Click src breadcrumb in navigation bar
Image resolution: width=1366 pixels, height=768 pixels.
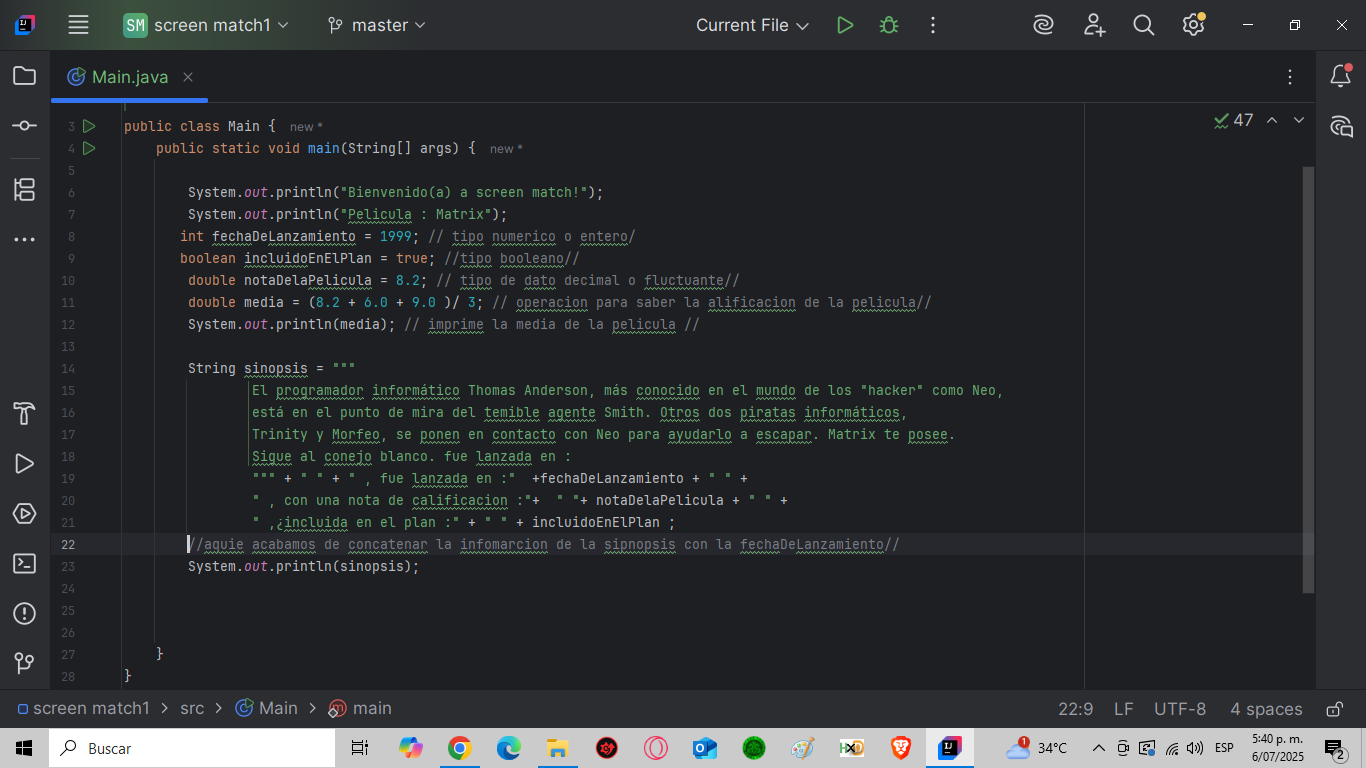[x=192, y=708]
